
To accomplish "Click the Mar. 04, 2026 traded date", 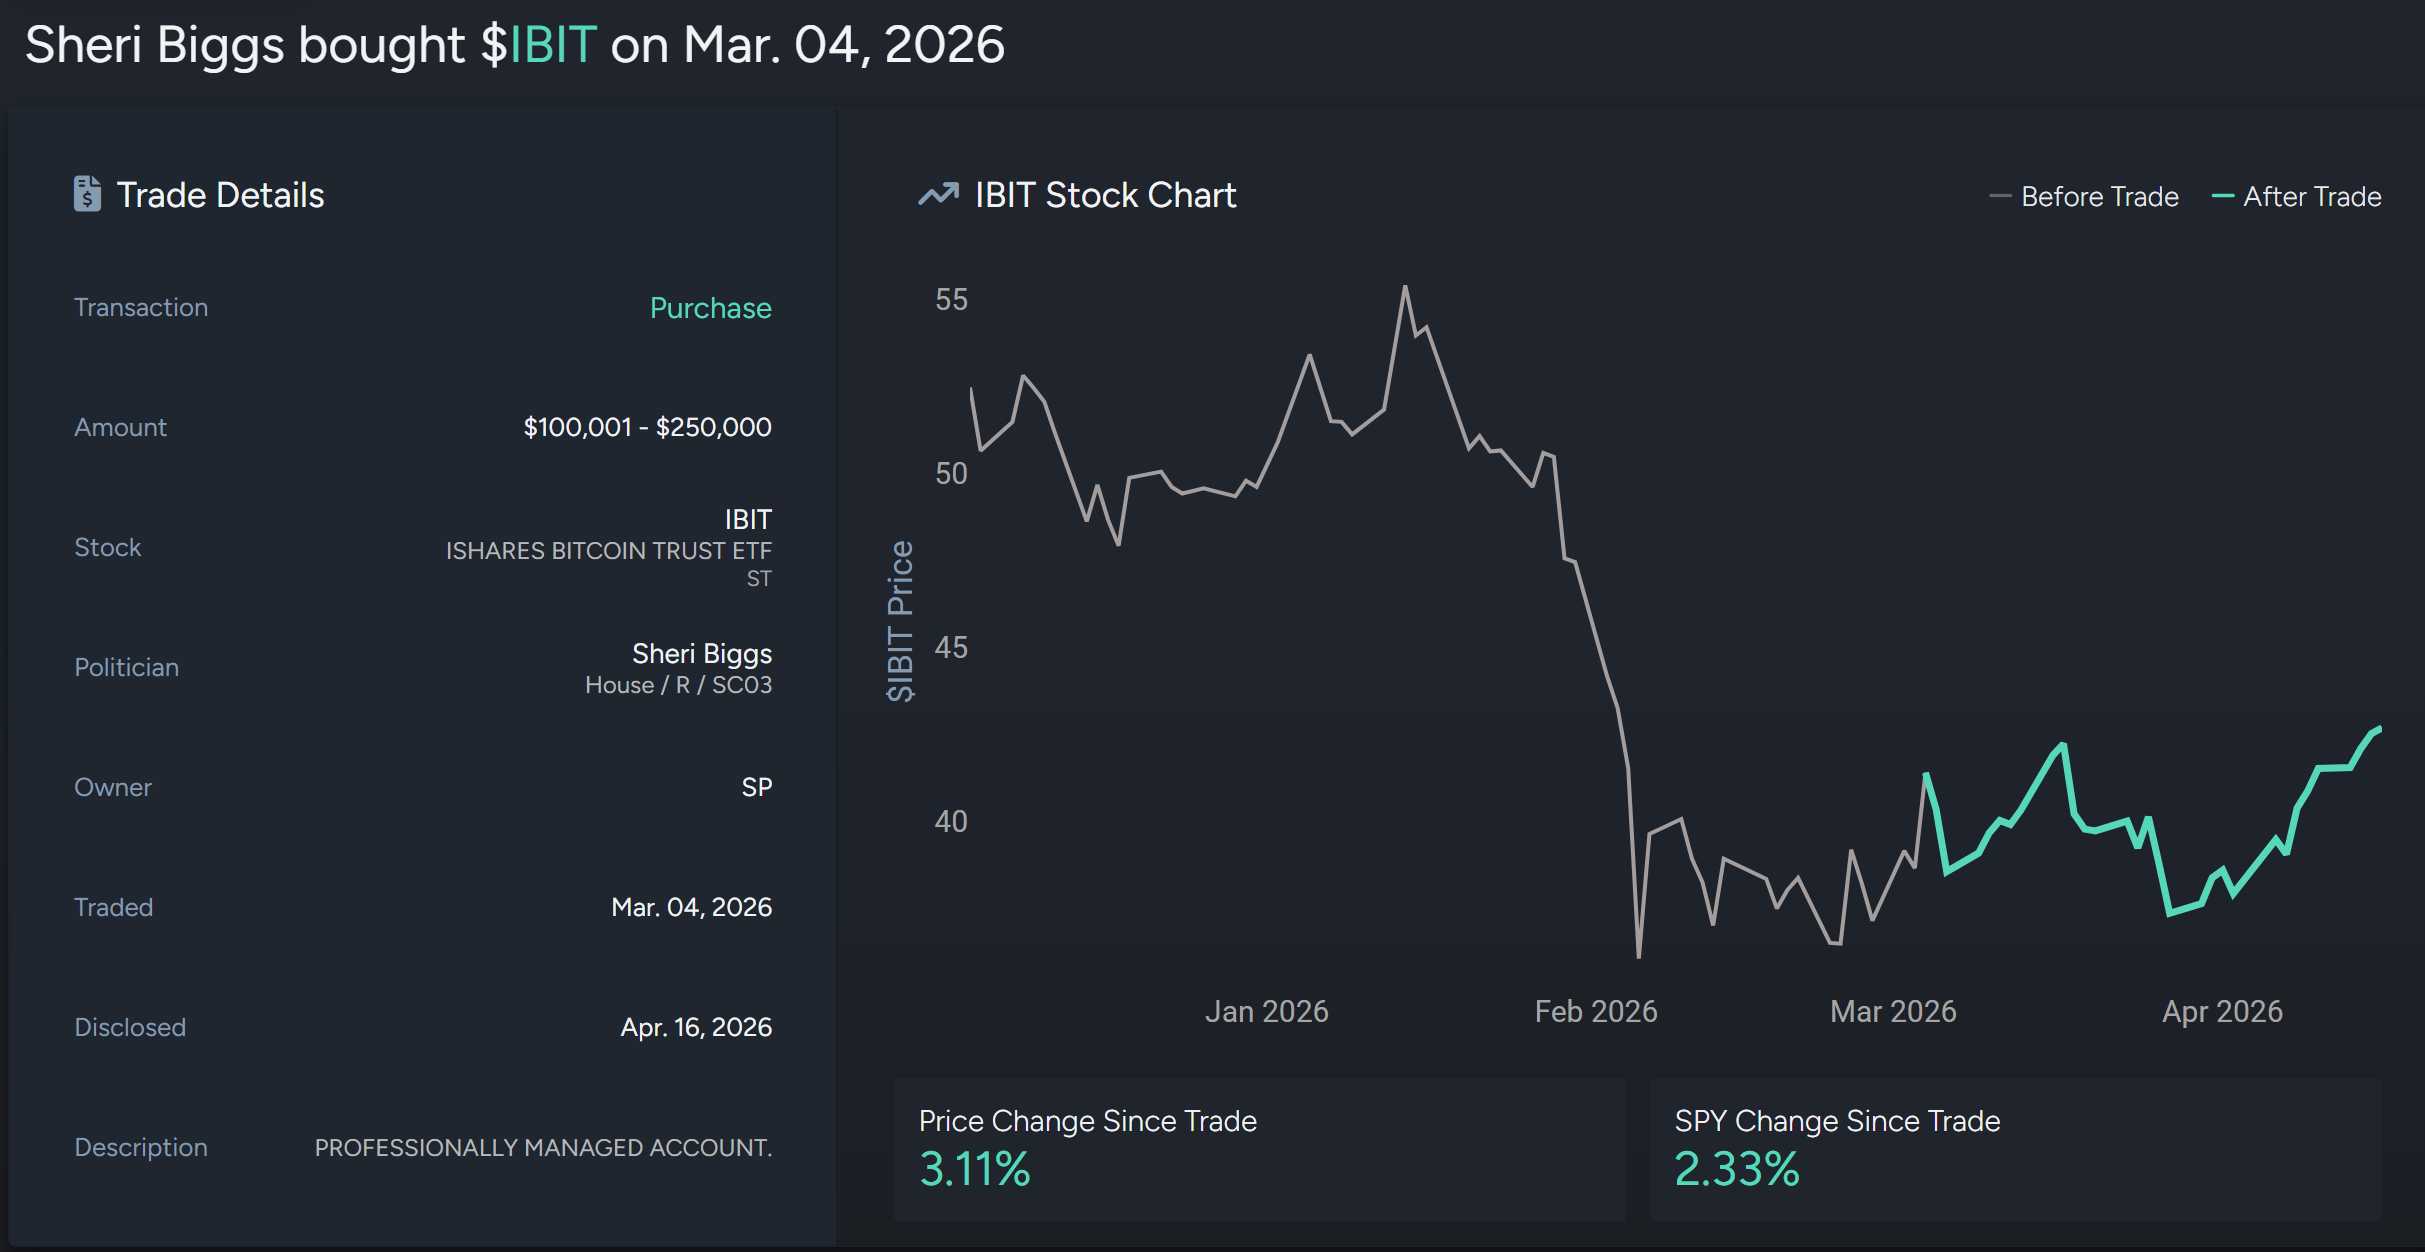I will tap(691, 906).
